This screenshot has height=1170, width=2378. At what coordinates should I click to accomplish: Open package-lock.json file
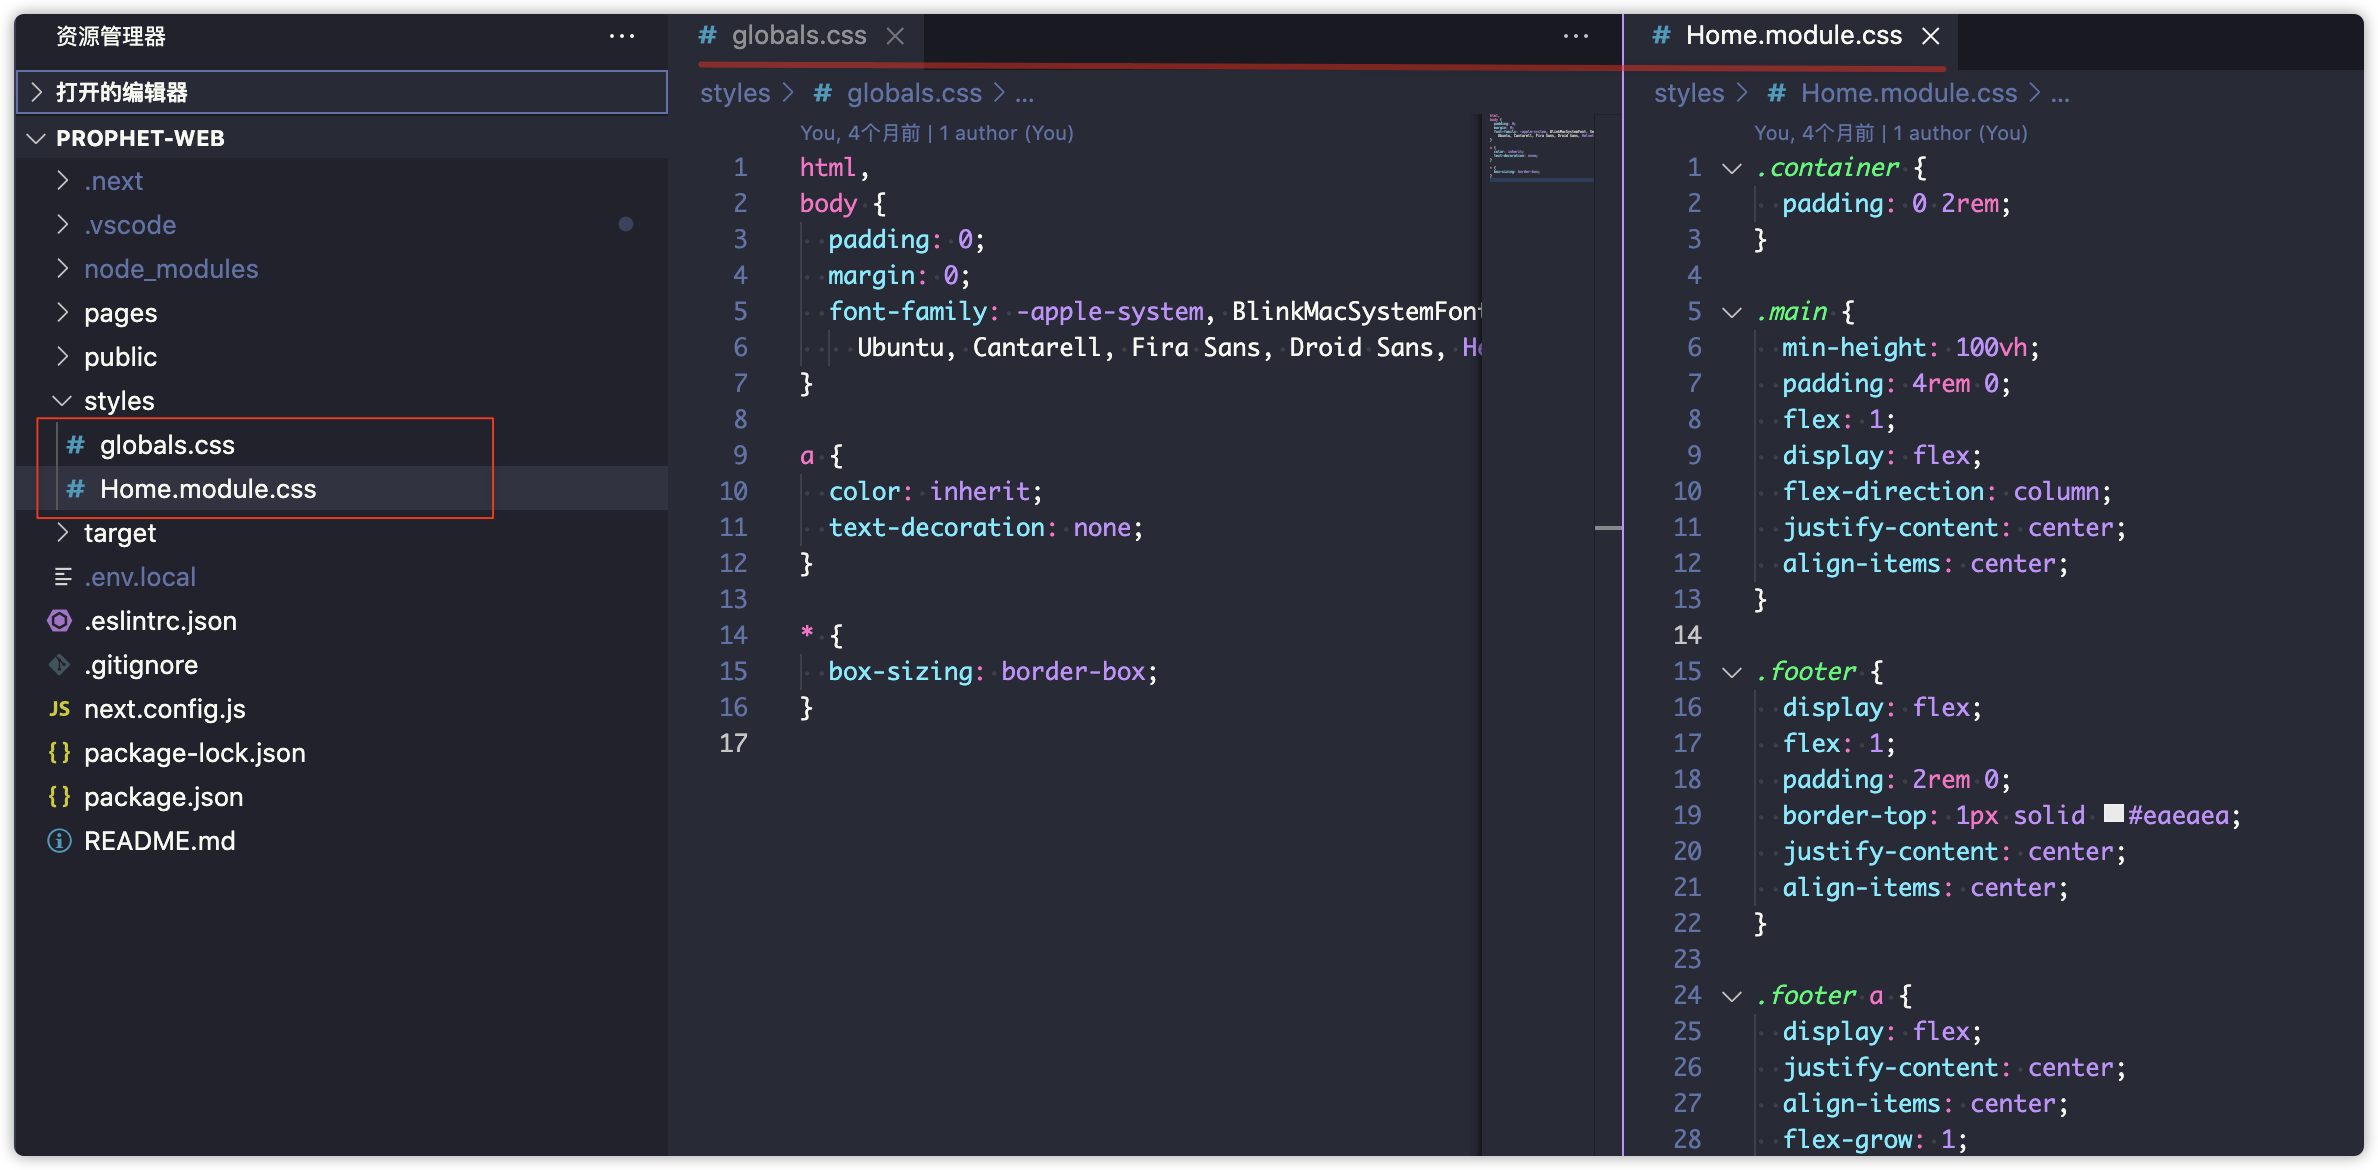point(194,753)
